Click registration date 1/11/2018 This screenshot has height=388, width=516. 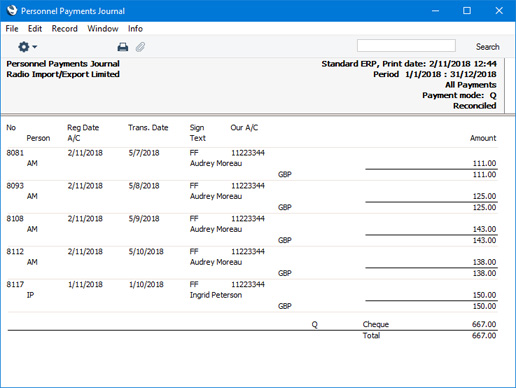click(x=85, y=284)
